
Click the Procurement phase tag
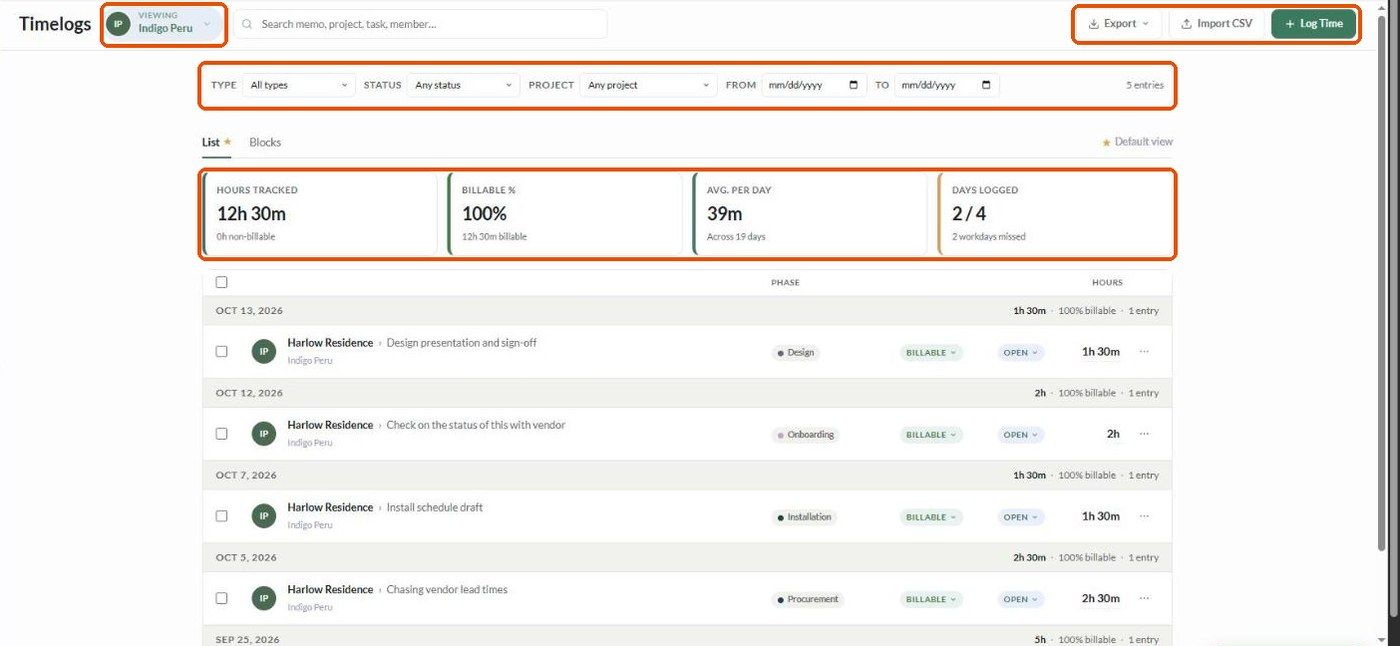tap(808, 599)
